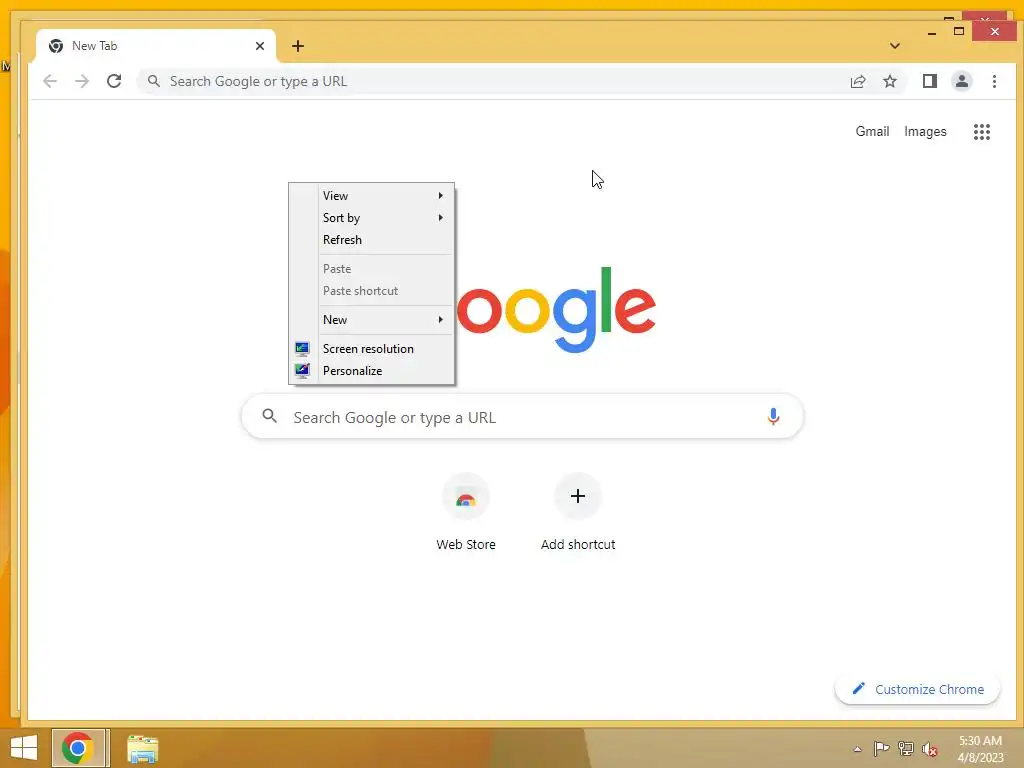Expand the tab search chevron
Screen dimensions: 1024x768
(x=895, y=46)
